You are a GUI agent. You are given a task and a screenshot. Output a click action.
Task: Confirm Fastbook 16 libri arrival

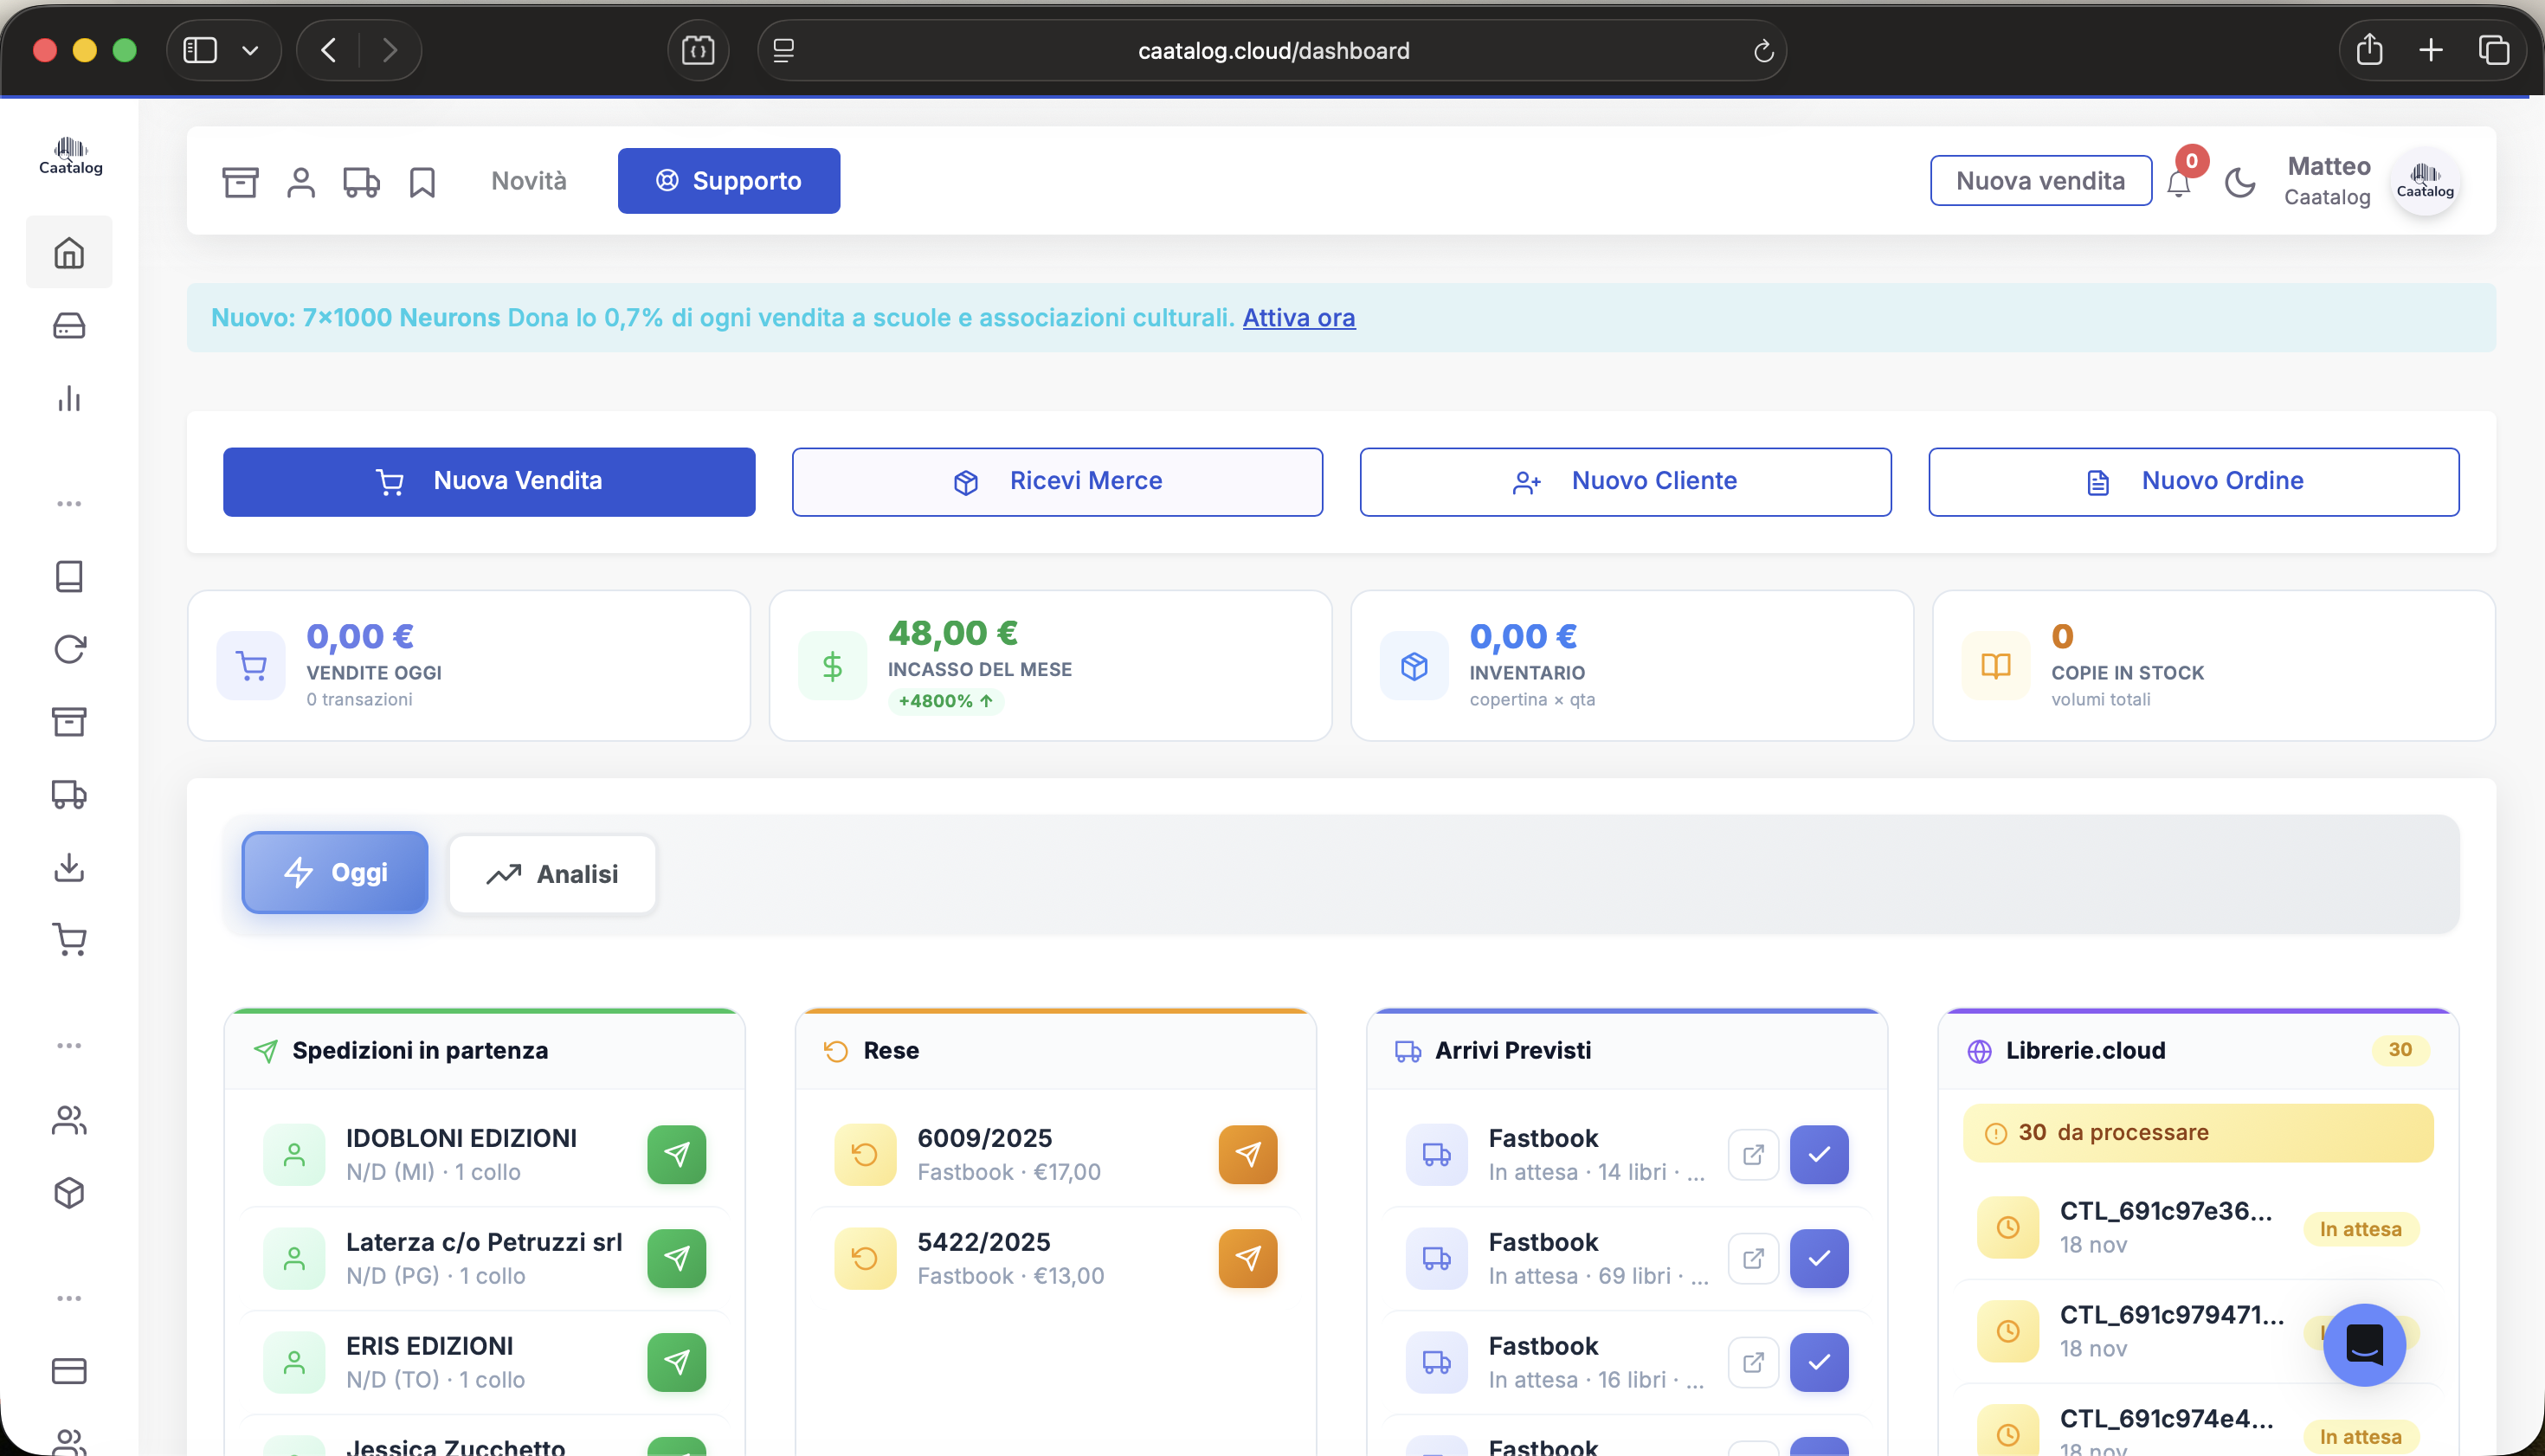(x=1819, y=1362)
